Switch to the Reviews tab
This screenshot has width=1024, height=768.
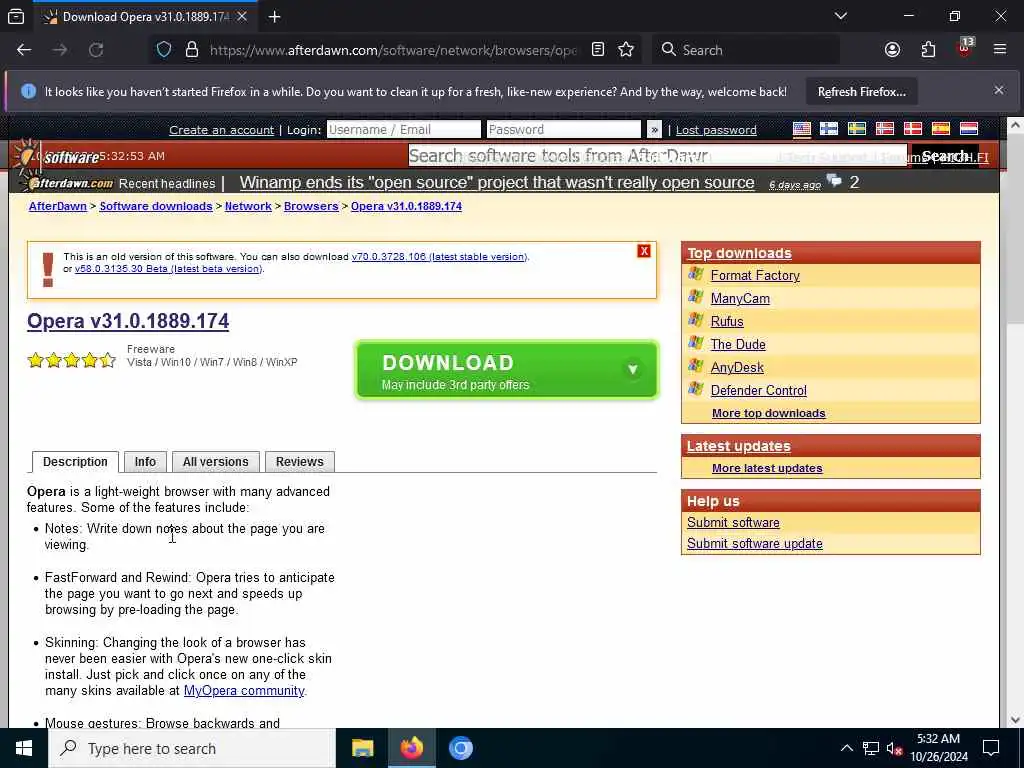(299, 462)
